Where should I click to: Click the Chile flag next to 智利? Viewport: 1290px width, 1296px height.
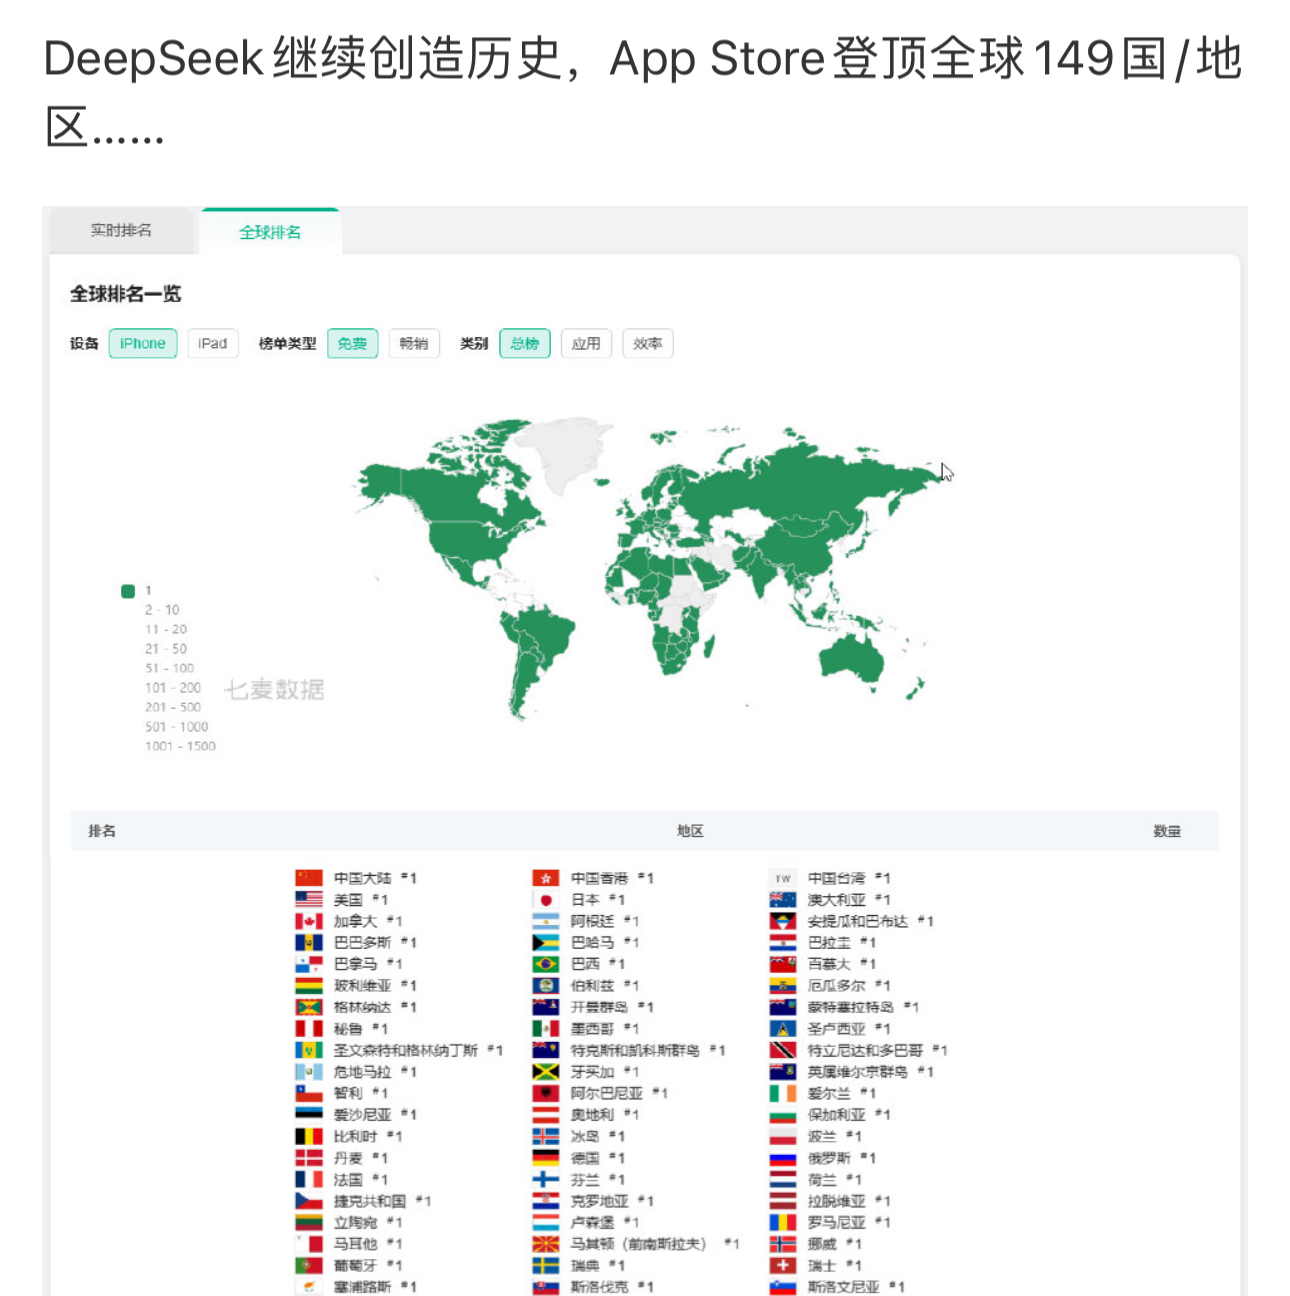click(x=309, y=1093)
